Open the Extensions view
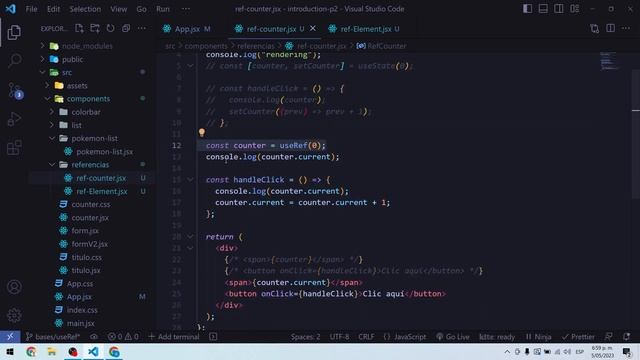Screen dimensions: 640x360 click(14, 147)
